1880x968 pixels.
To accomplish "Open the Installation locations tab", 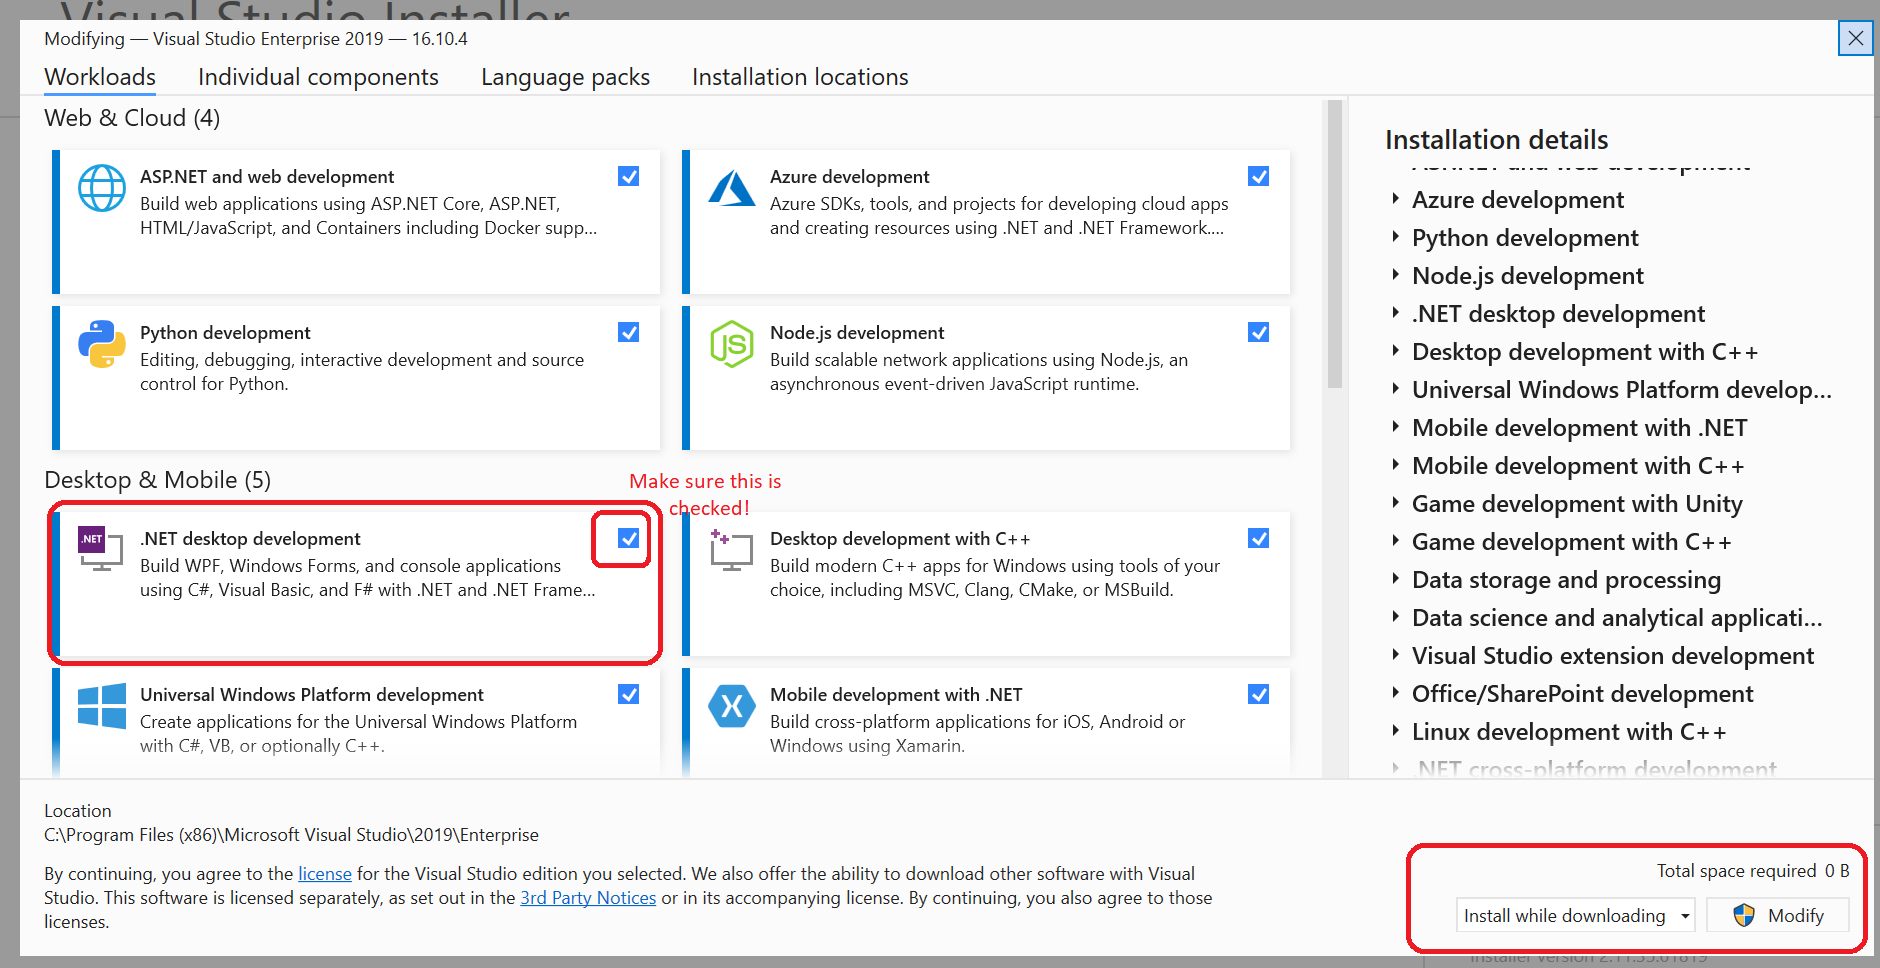I will (800, 77).
